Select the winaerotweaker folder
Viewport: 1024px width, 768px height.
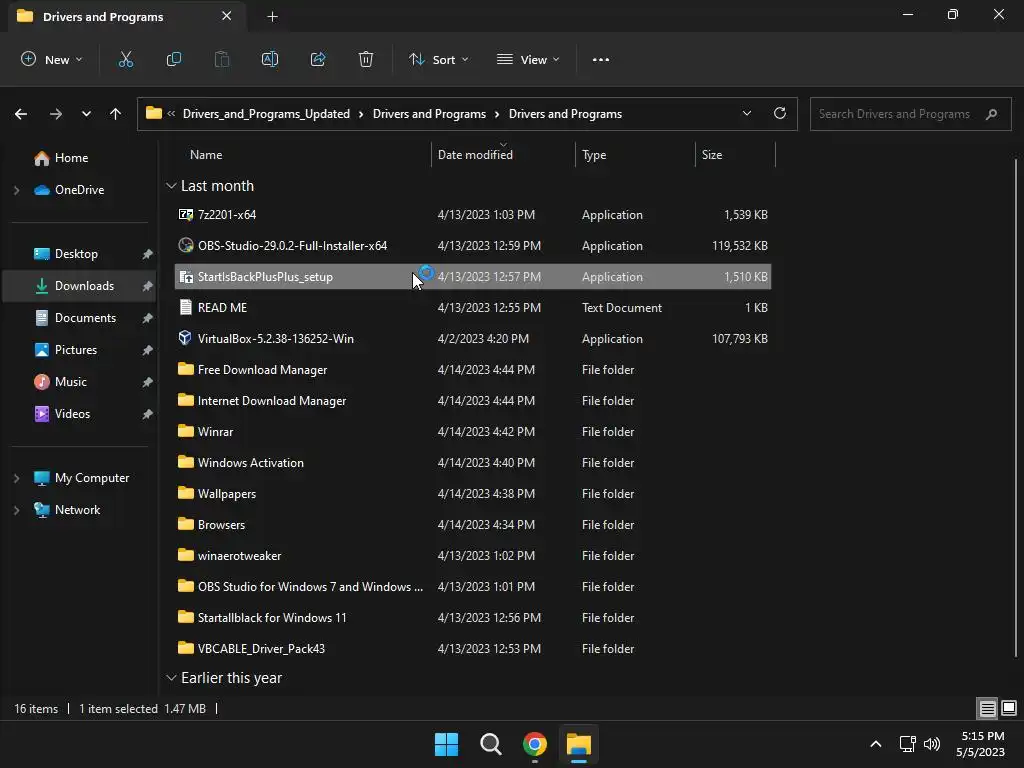point(473,556)
